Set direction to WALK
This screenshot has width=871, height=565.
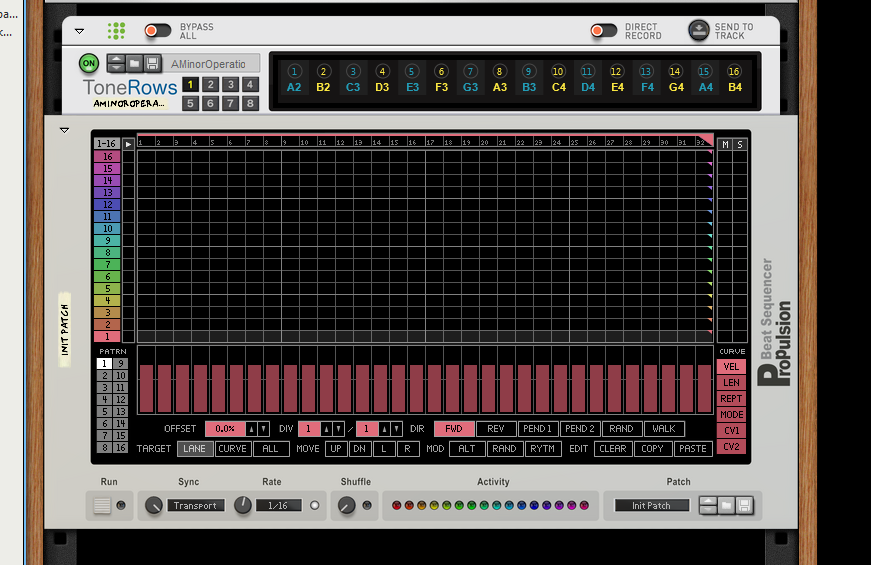(664, 429)
